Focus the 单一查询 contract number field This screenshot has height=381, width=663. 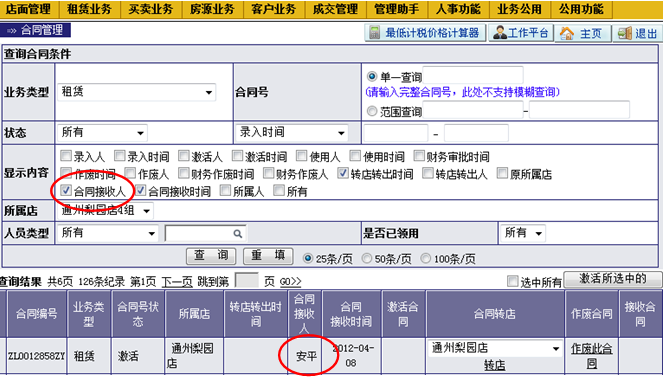point(473,75)
